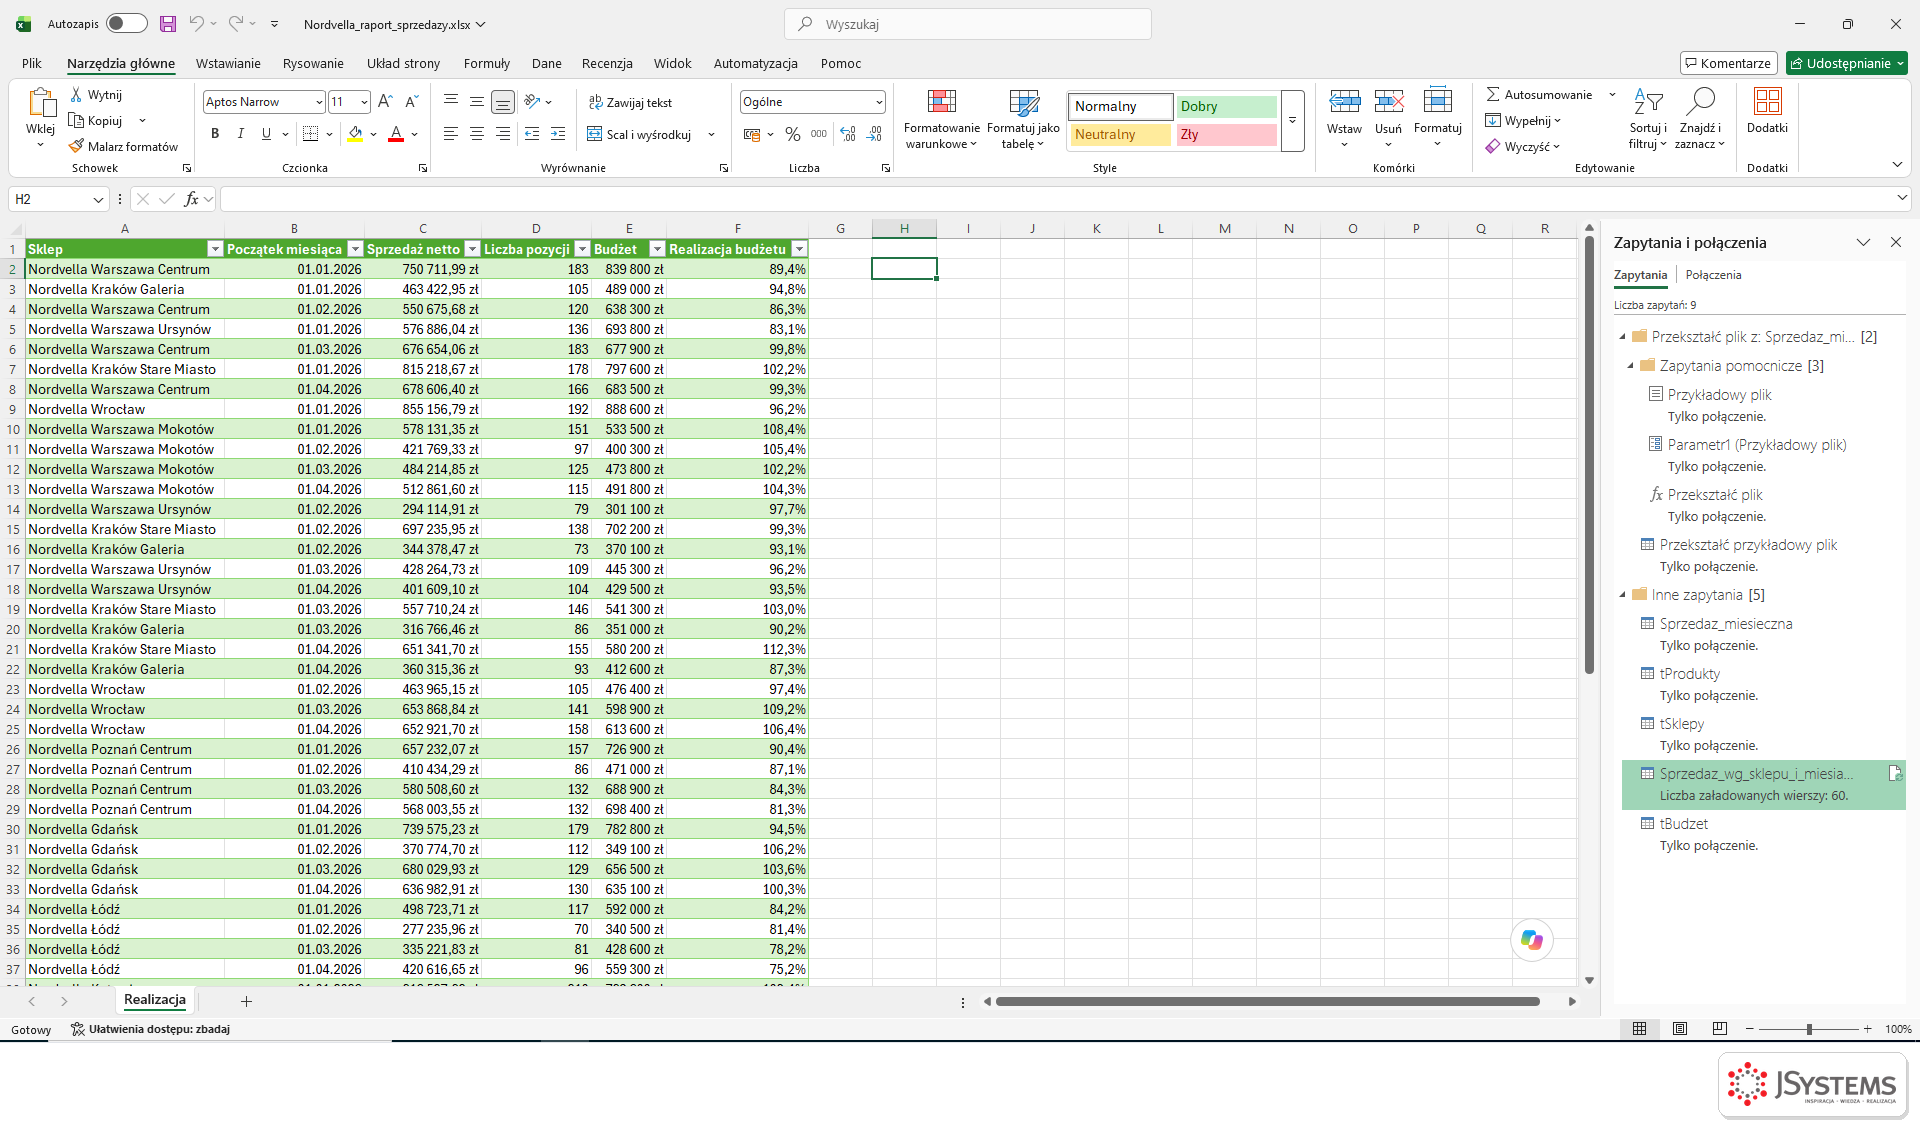Apply the Zły cell style
This screenshot has height=1126, width=1920.
[x=1226, y=134]
